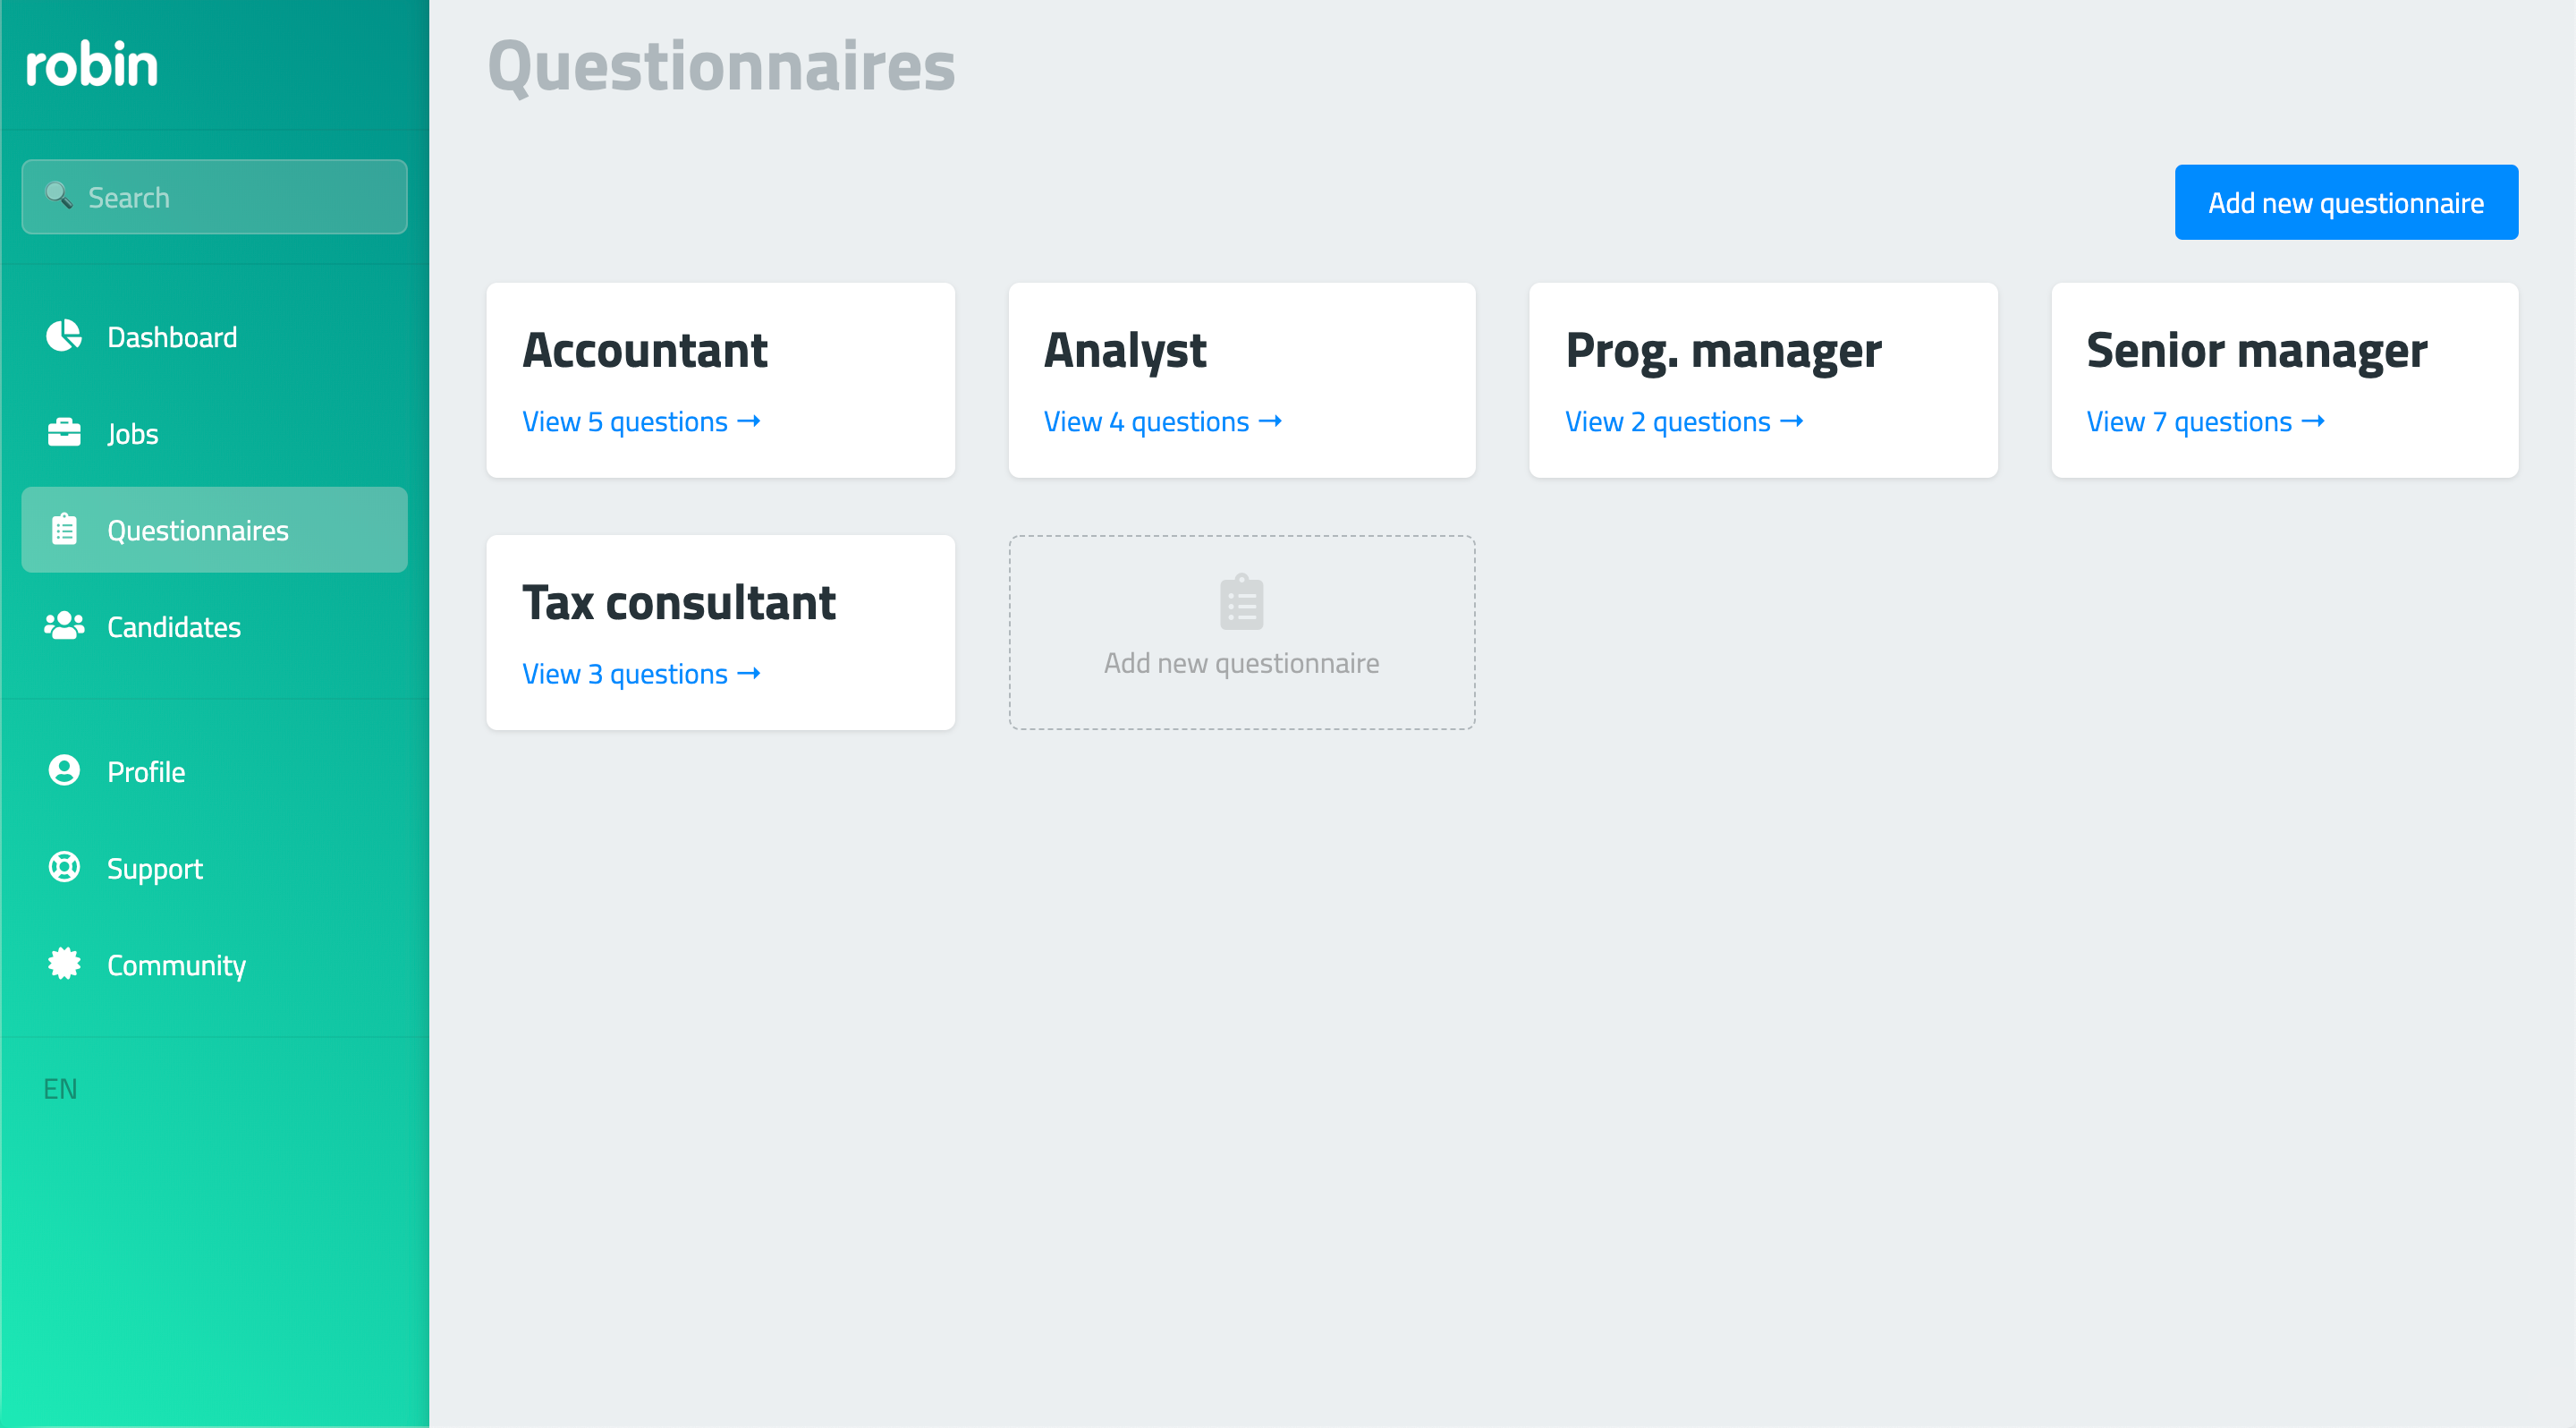View 4 questions for Analyst
The image size is (2576, 1428).
(x=1162, y=422)
